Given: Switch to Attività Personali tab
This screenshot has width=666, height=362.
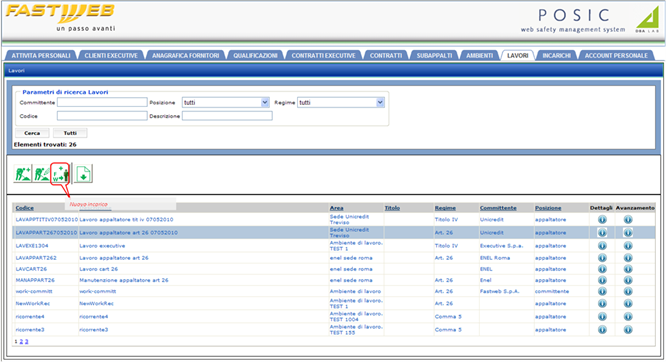Looking at the screenshot, I should pyautogui.click(x=41, y=56).
